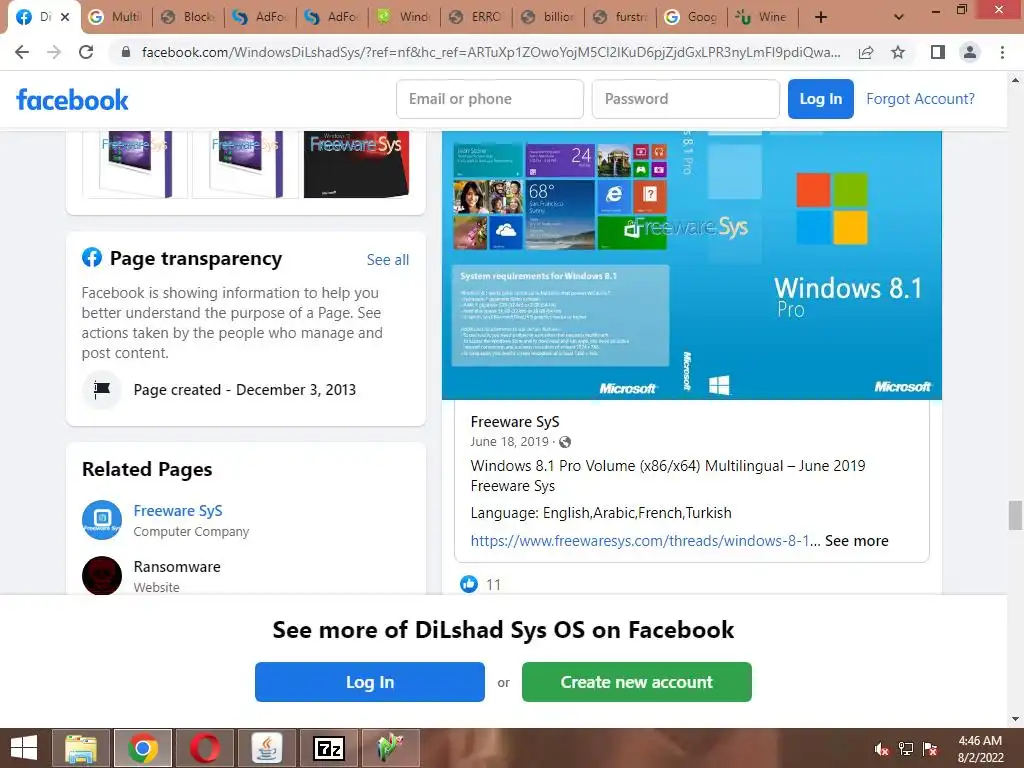
Task: Open the Windows Start button
Action: 24,748
